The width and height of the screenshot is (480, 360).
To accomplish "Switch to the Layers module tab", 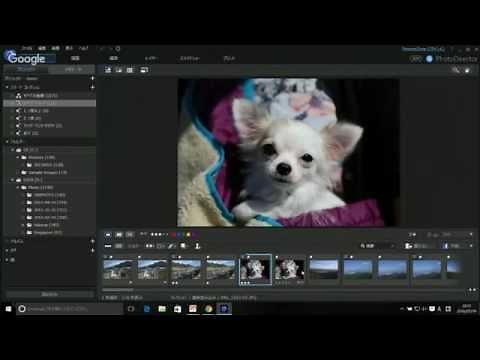I will (x=151, y=59).
